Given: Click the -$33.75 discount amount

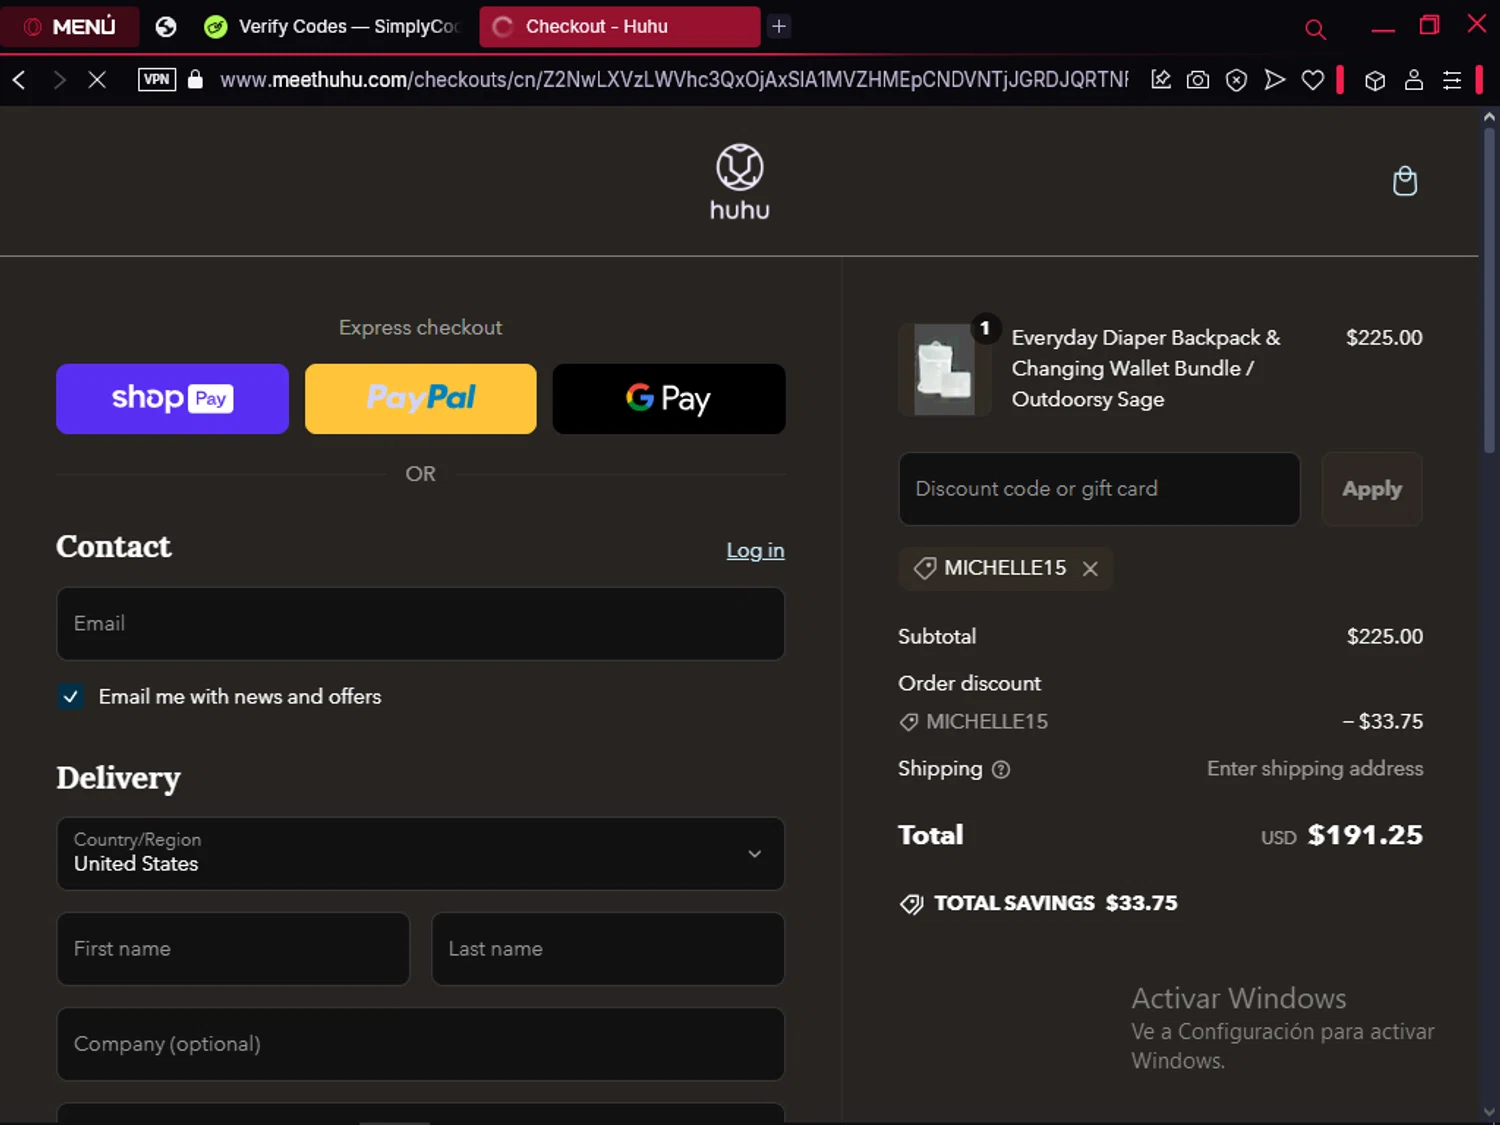Looking at the screenshot, I should click(x=1383, y=722).
